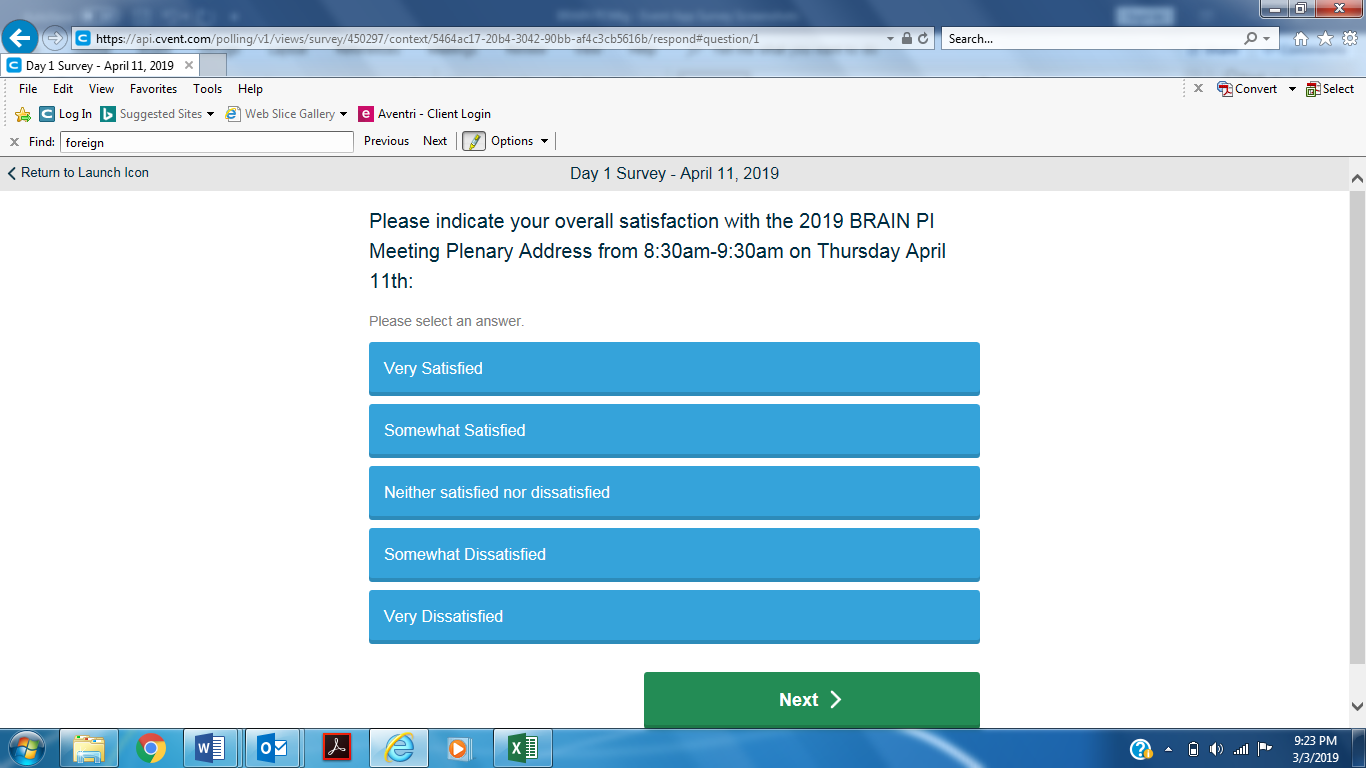This screenshot has width=1366, height=768.
Task: Click the Add to Favorites bar star icon
Action: point(23,114)
